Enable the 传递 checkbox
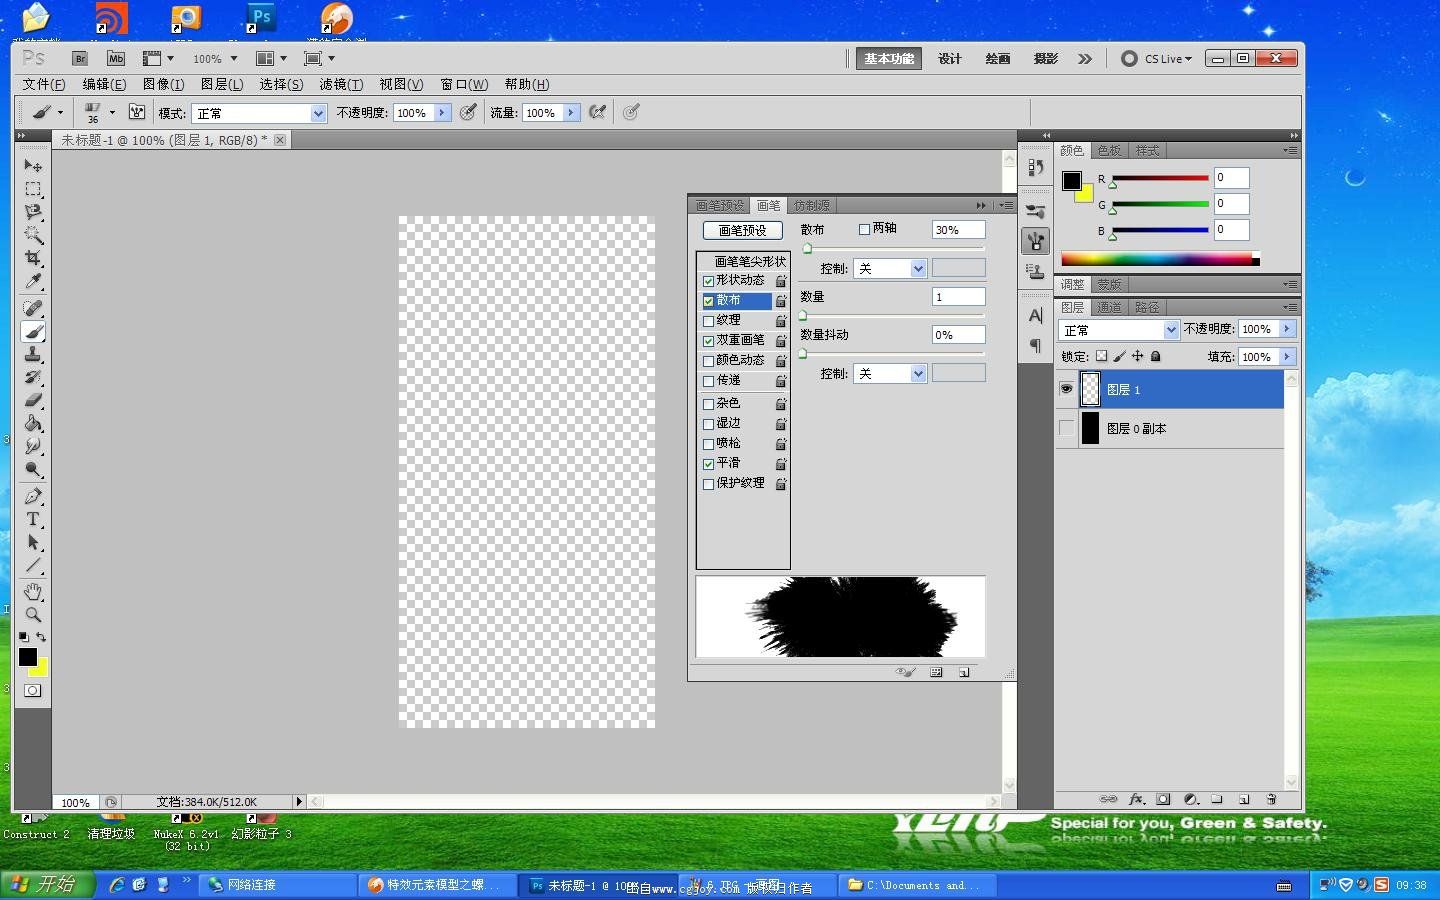 coord(708,381)
